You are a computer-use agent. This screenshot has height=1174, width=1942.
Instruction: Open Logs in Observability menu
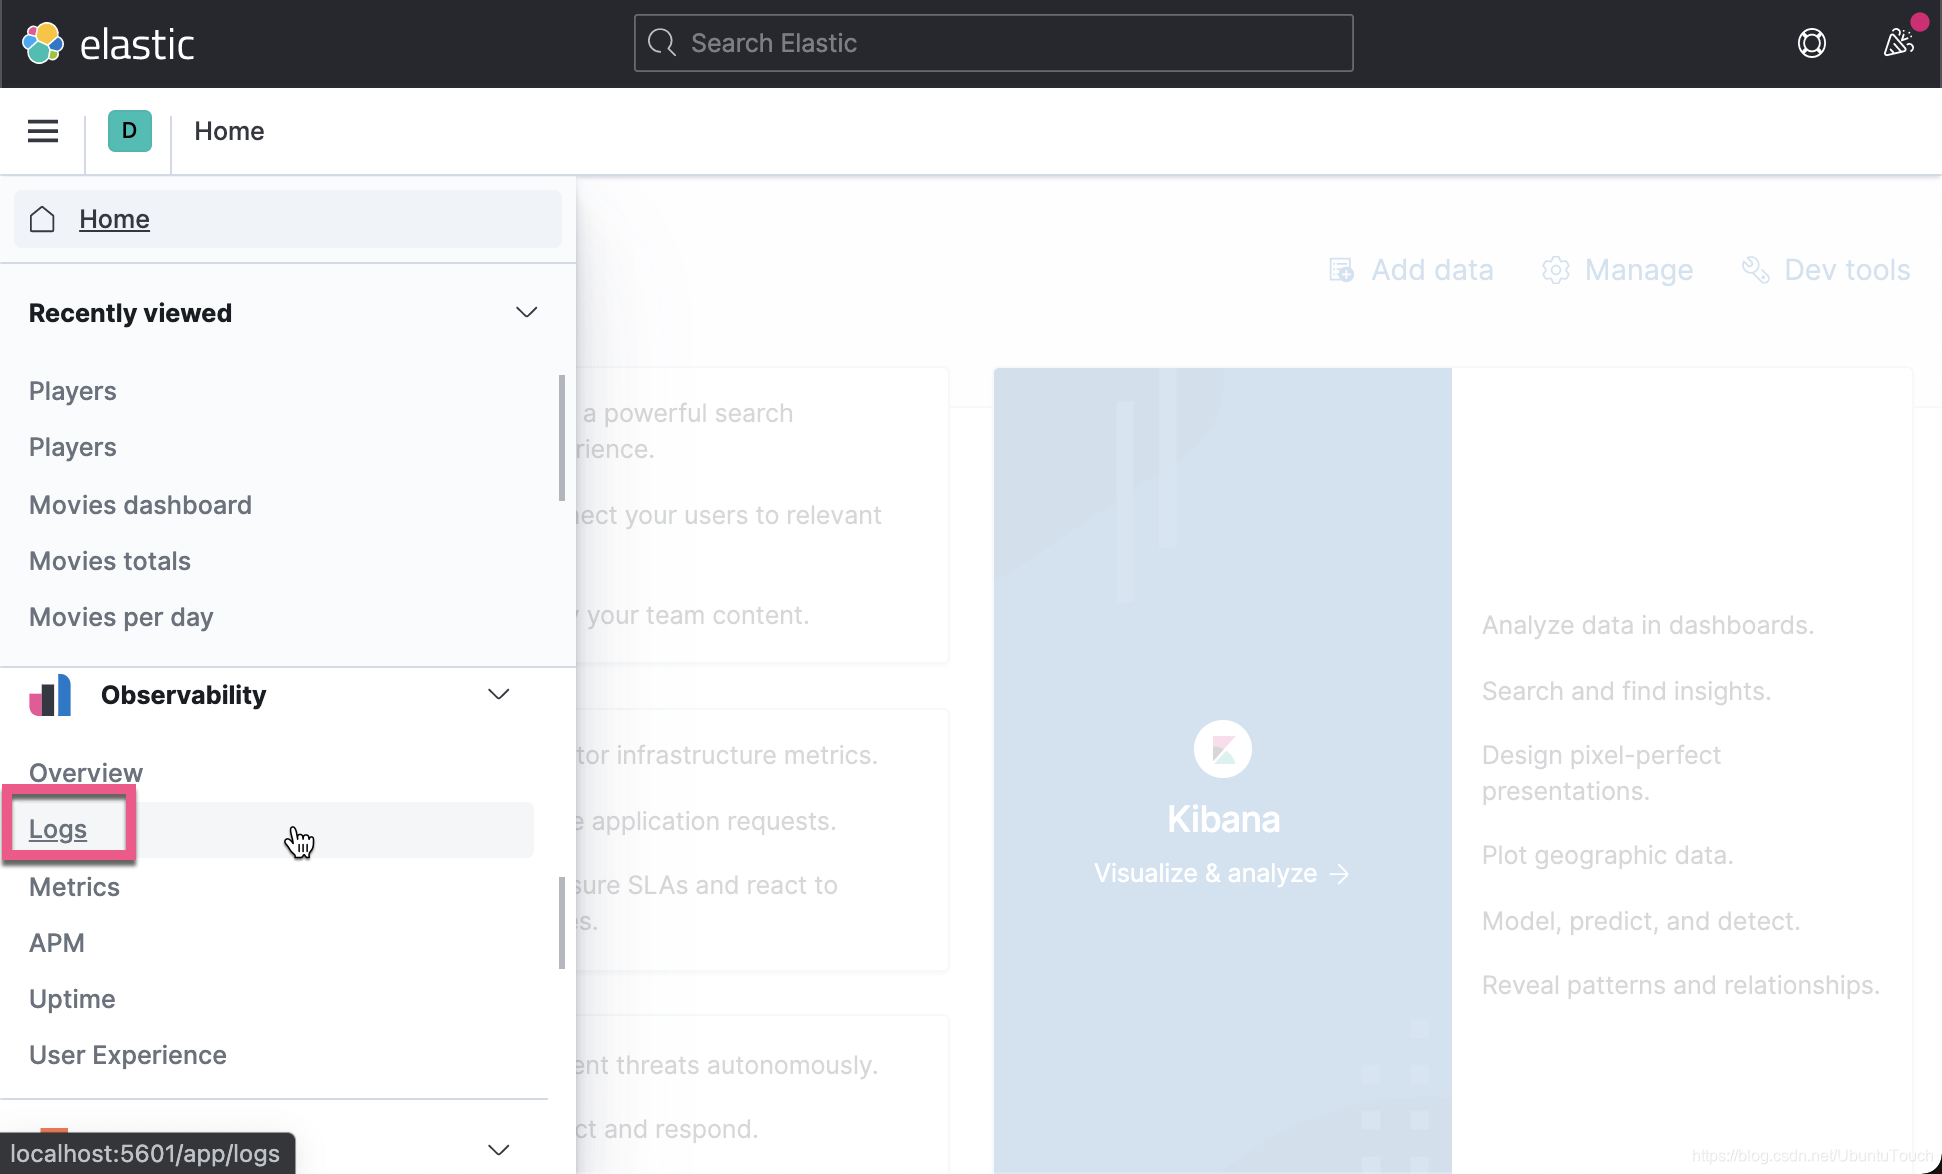pos(58,829)
